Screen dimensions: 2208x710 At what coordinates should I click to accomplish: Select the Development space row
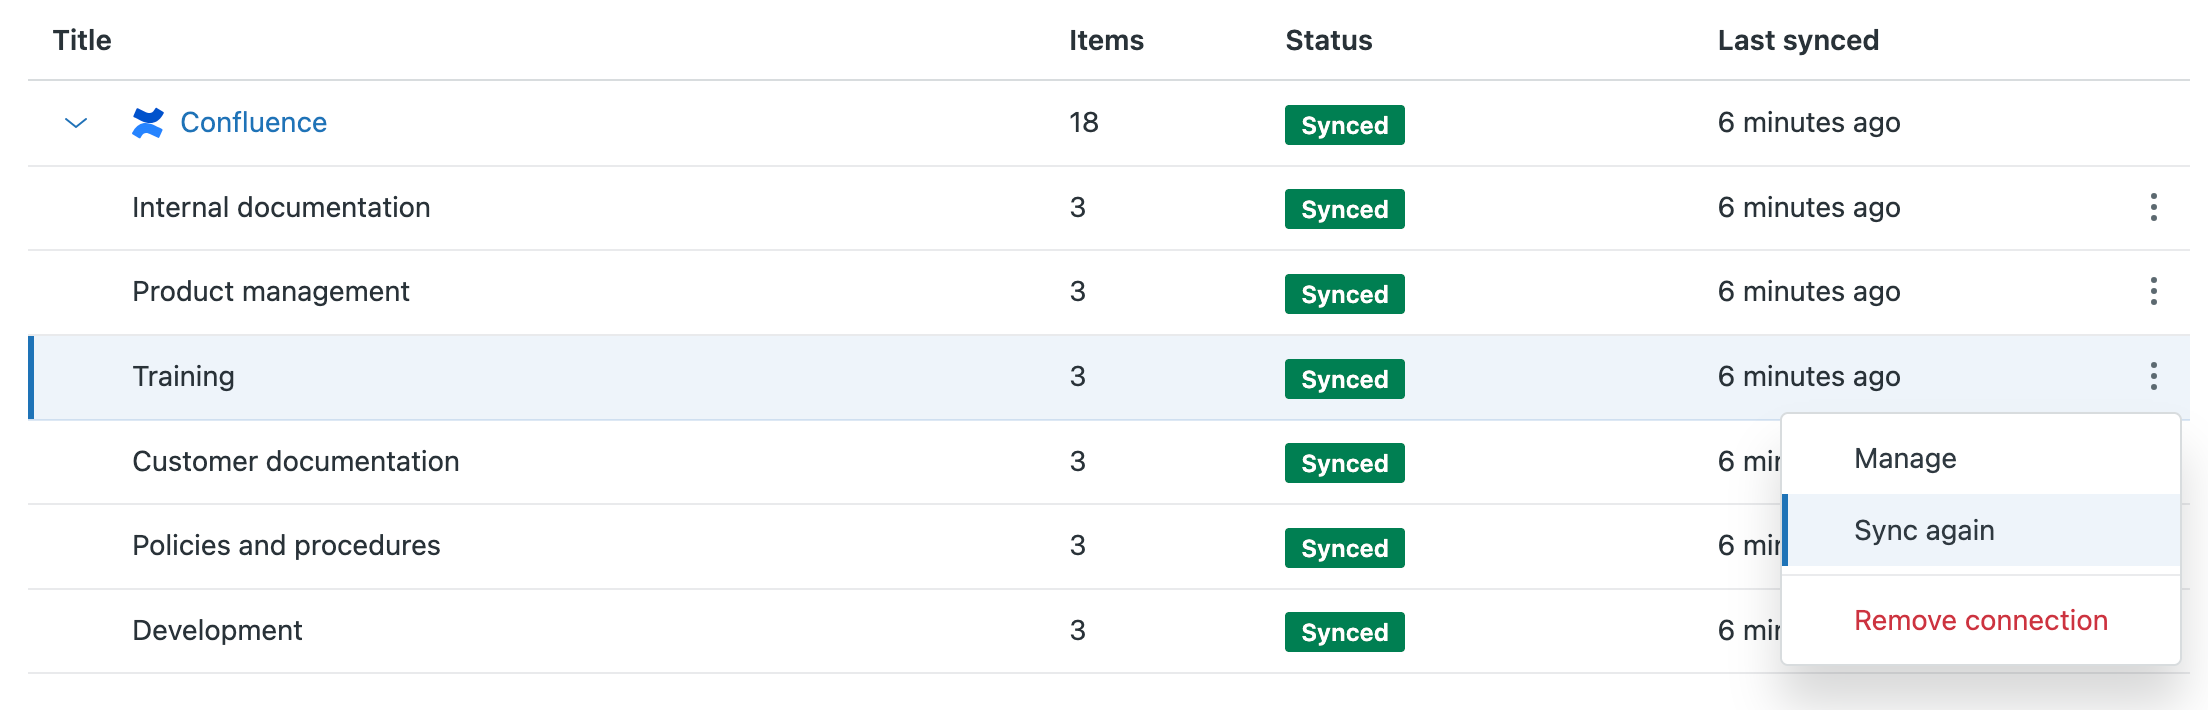[217, 630]
